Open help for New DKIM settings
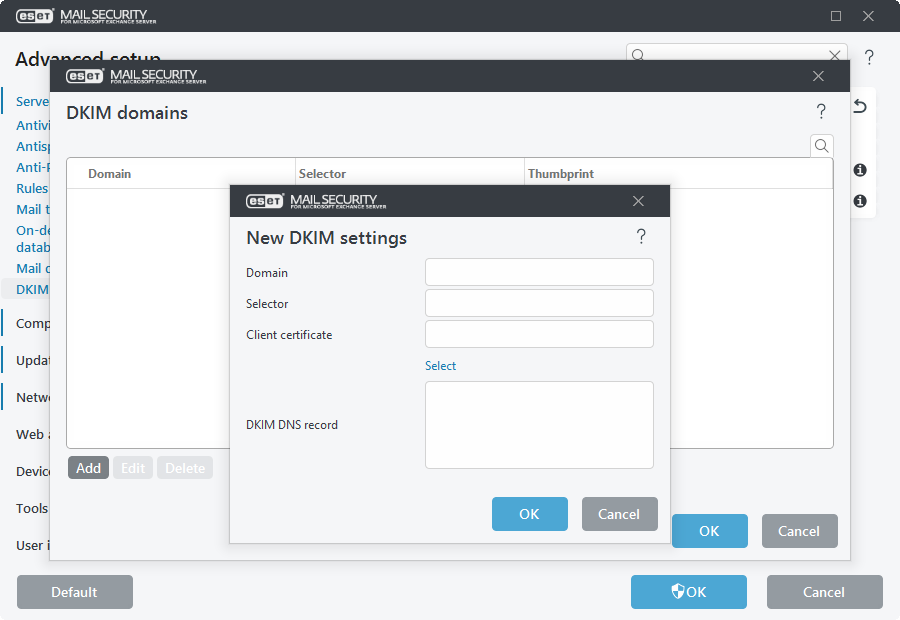Screen dimensions: 900x620 coord(641,236)
